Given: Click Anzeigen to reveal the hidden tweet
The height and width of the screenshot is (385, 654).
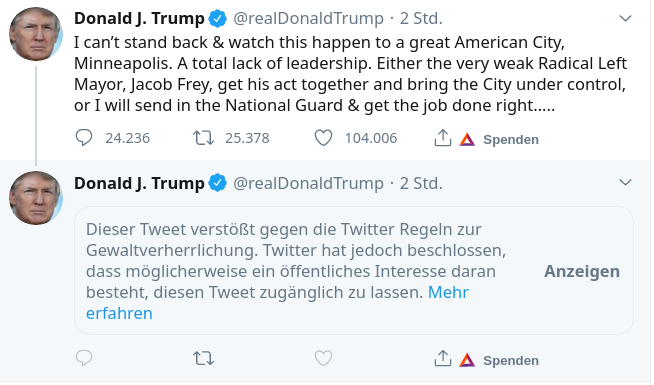Looking at the screenshot, I should click(x=582, y=272).
